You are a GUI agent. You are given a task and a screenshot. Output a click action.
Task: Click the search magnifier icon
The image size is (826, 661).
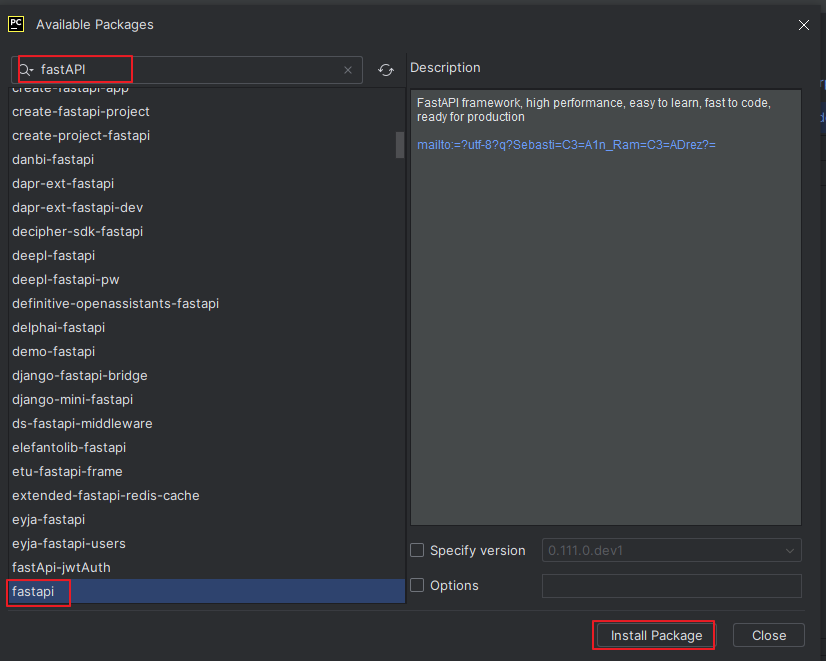pos(26,70)
